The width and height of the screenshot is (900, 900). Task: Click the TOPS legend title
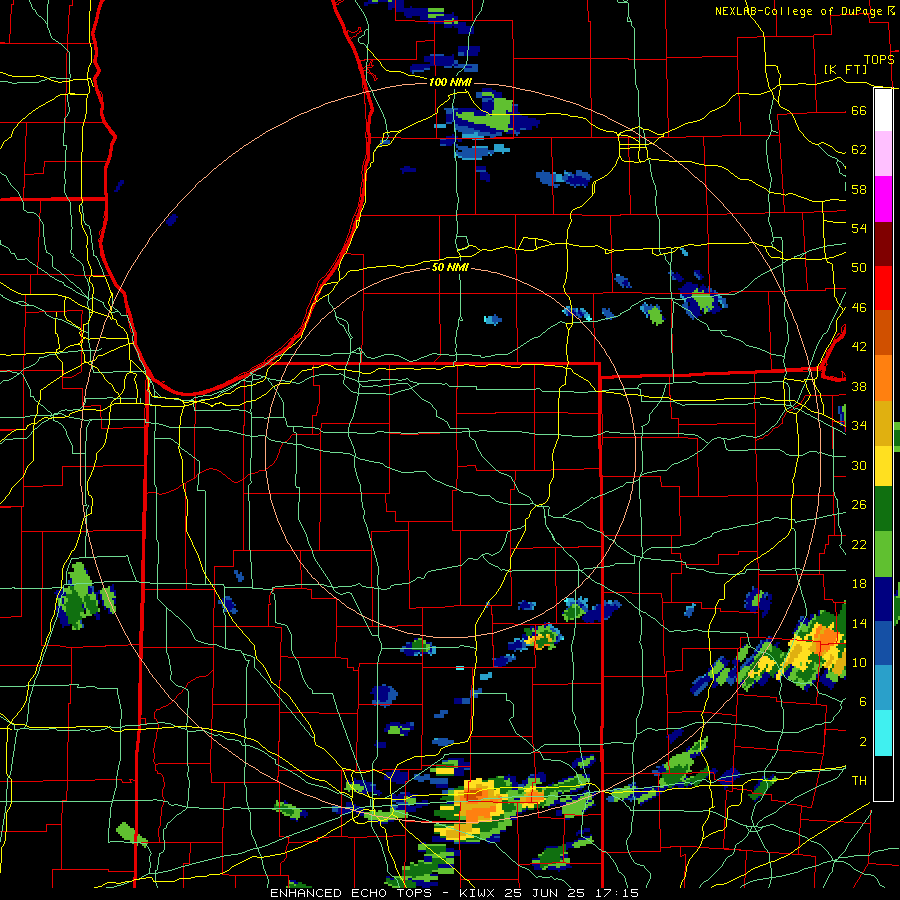[879, 60]
